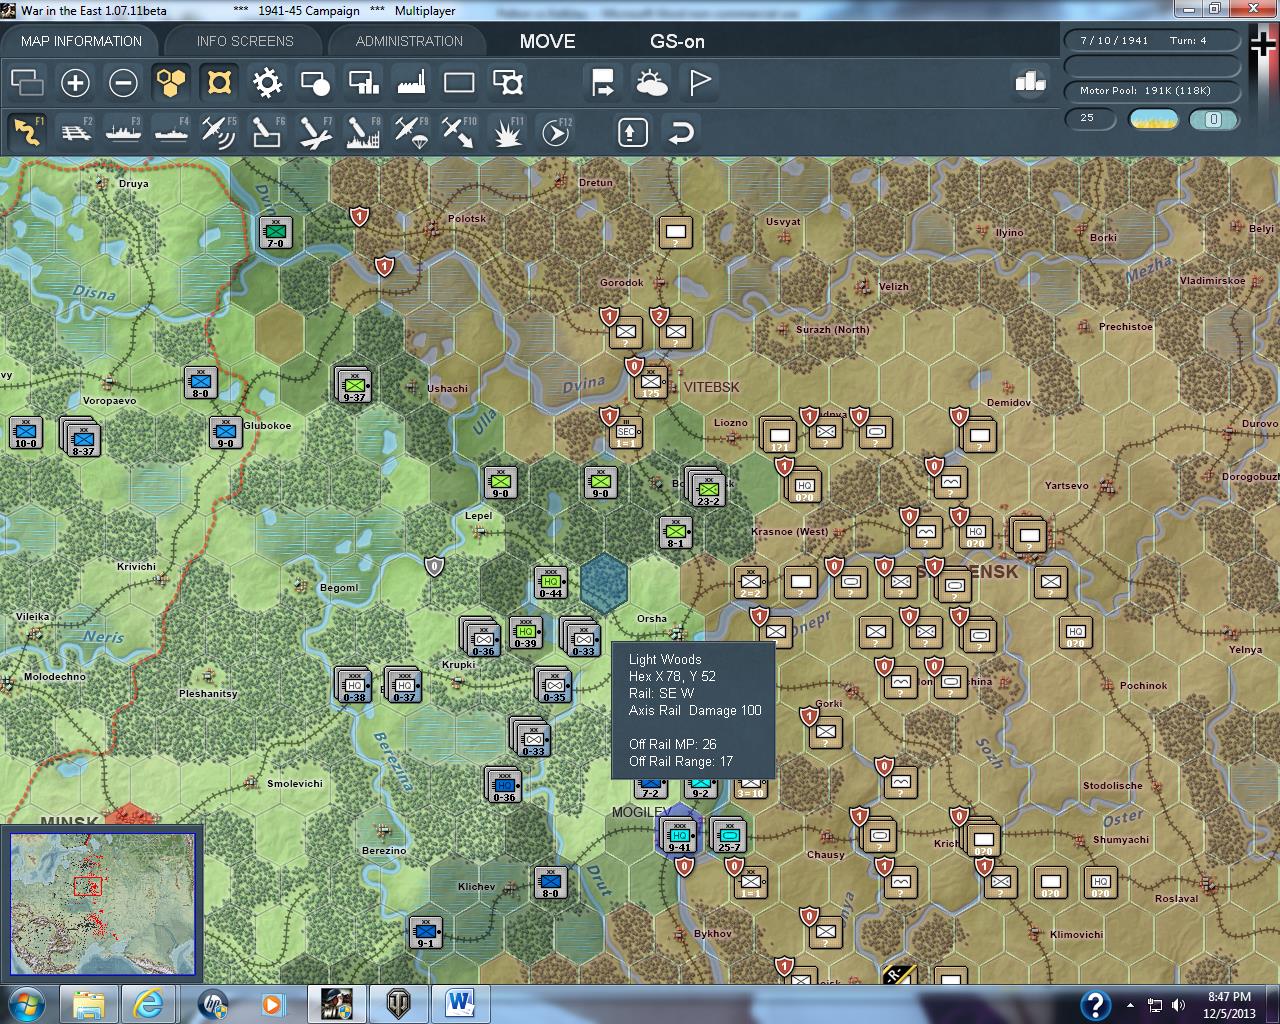Switch to the MAP INFORMATION tab
The height and width of the screenshot is (1024, 1280).
pos(81,41)
